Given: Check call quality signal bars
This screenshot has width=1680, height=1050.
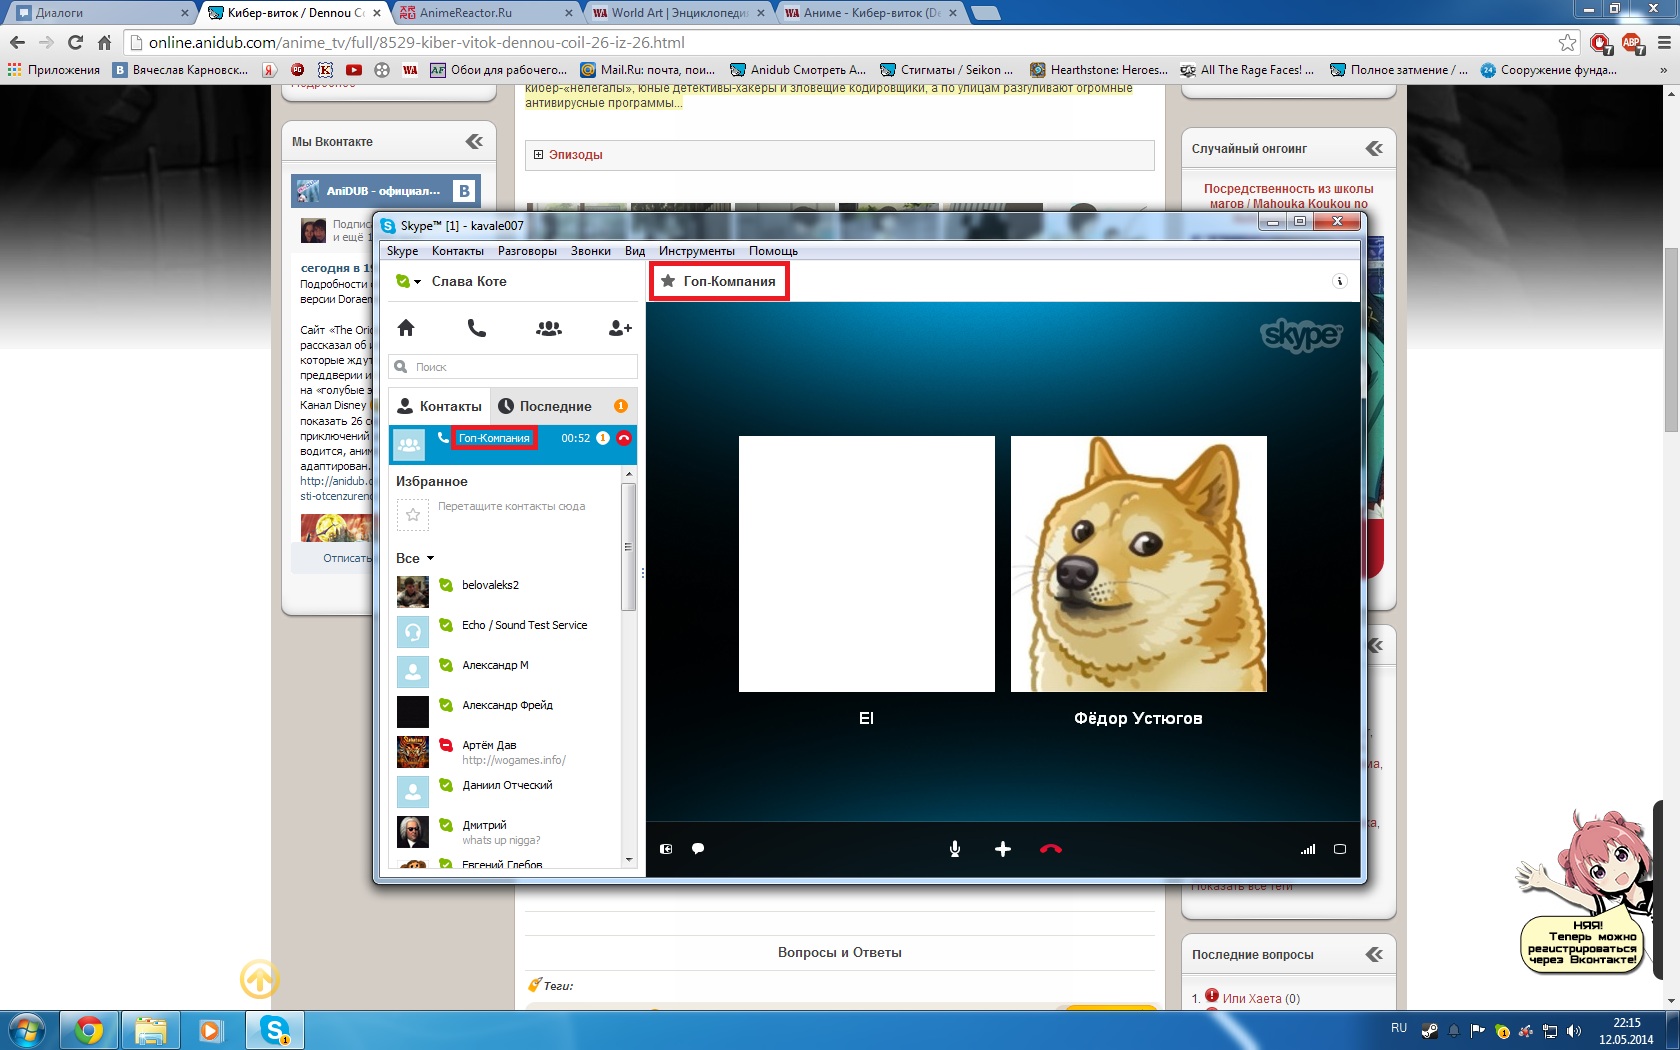Looking at the screenshot, I should [1308, 849].
